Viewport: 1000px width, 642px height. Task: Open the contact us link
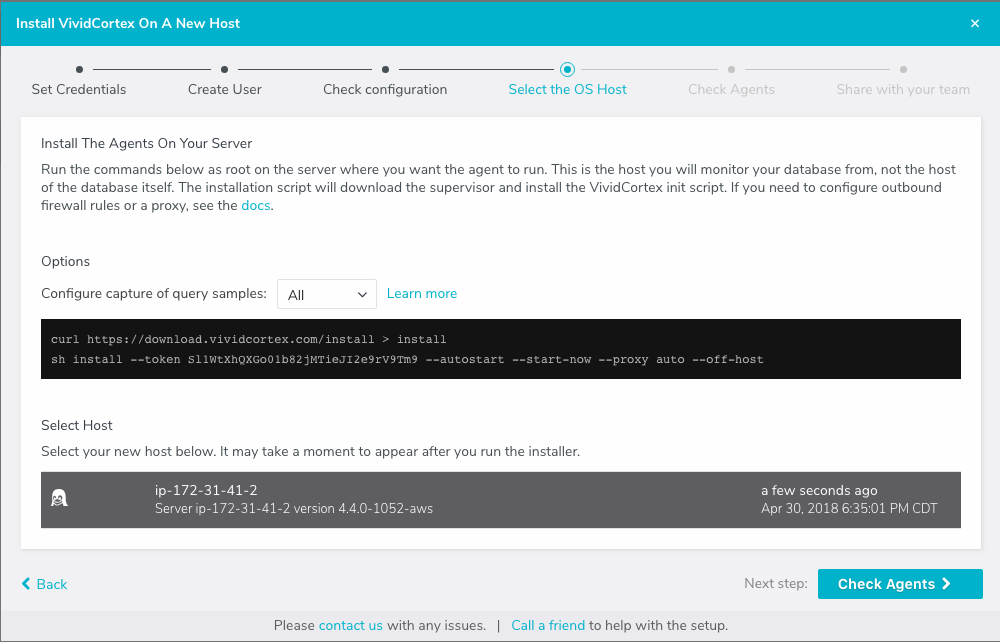click(x=351, y=625)
